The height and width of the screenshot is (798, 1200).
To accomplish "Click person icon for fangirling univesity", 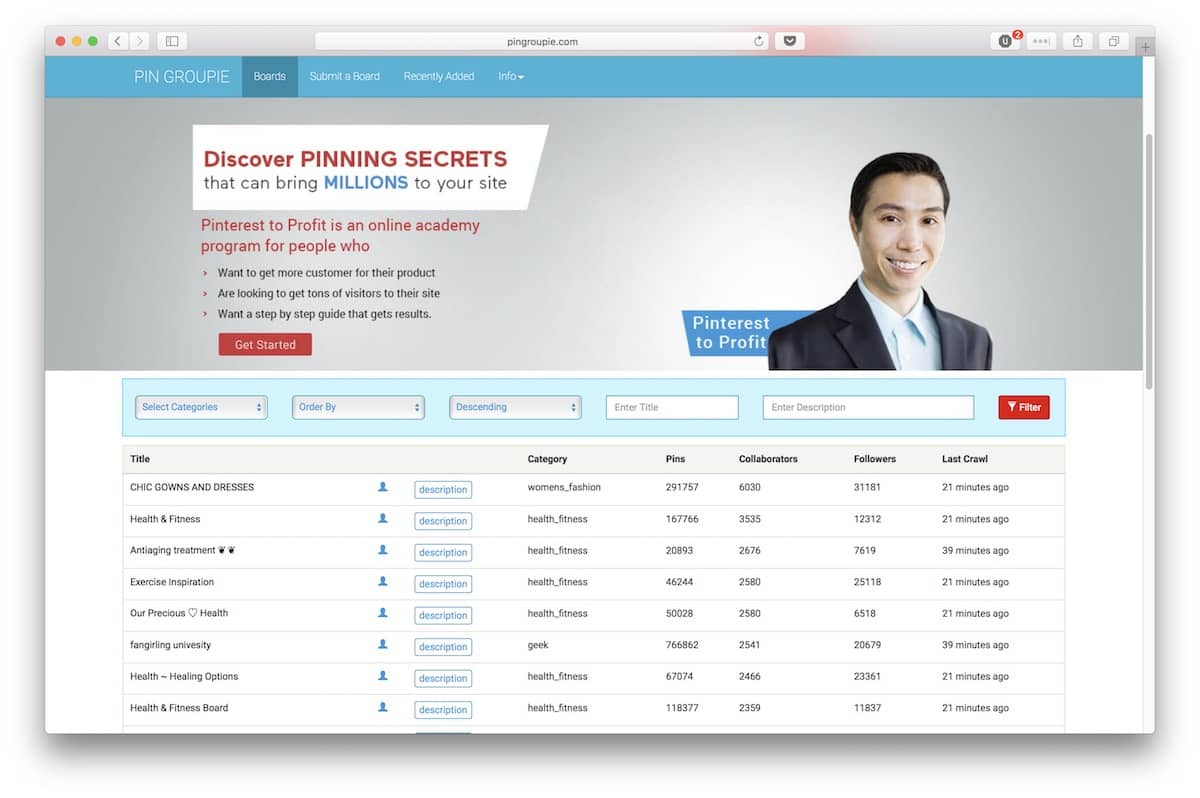I will click(x=382, y=644).
